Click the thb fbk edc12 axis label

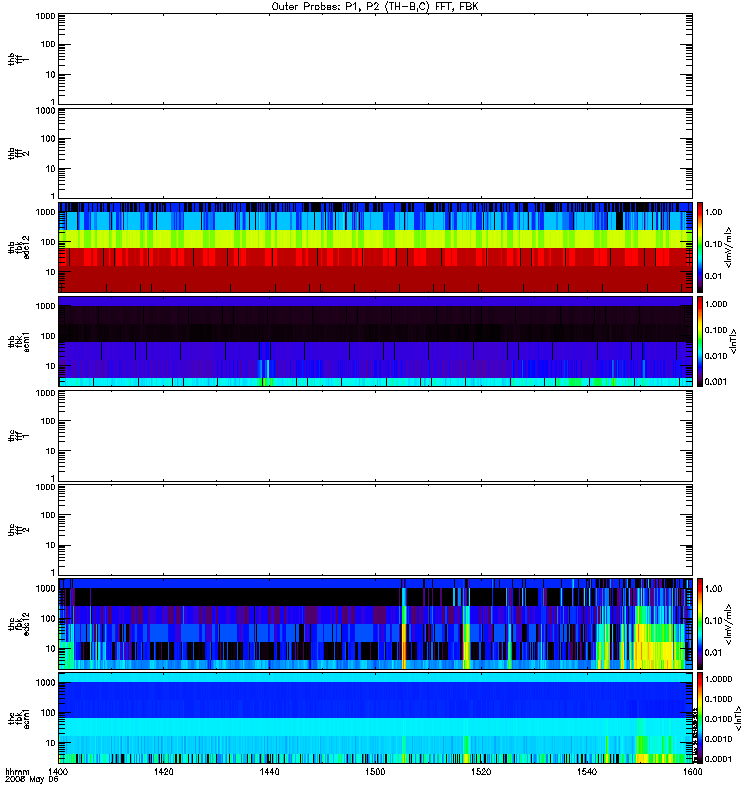click(18, 247)
